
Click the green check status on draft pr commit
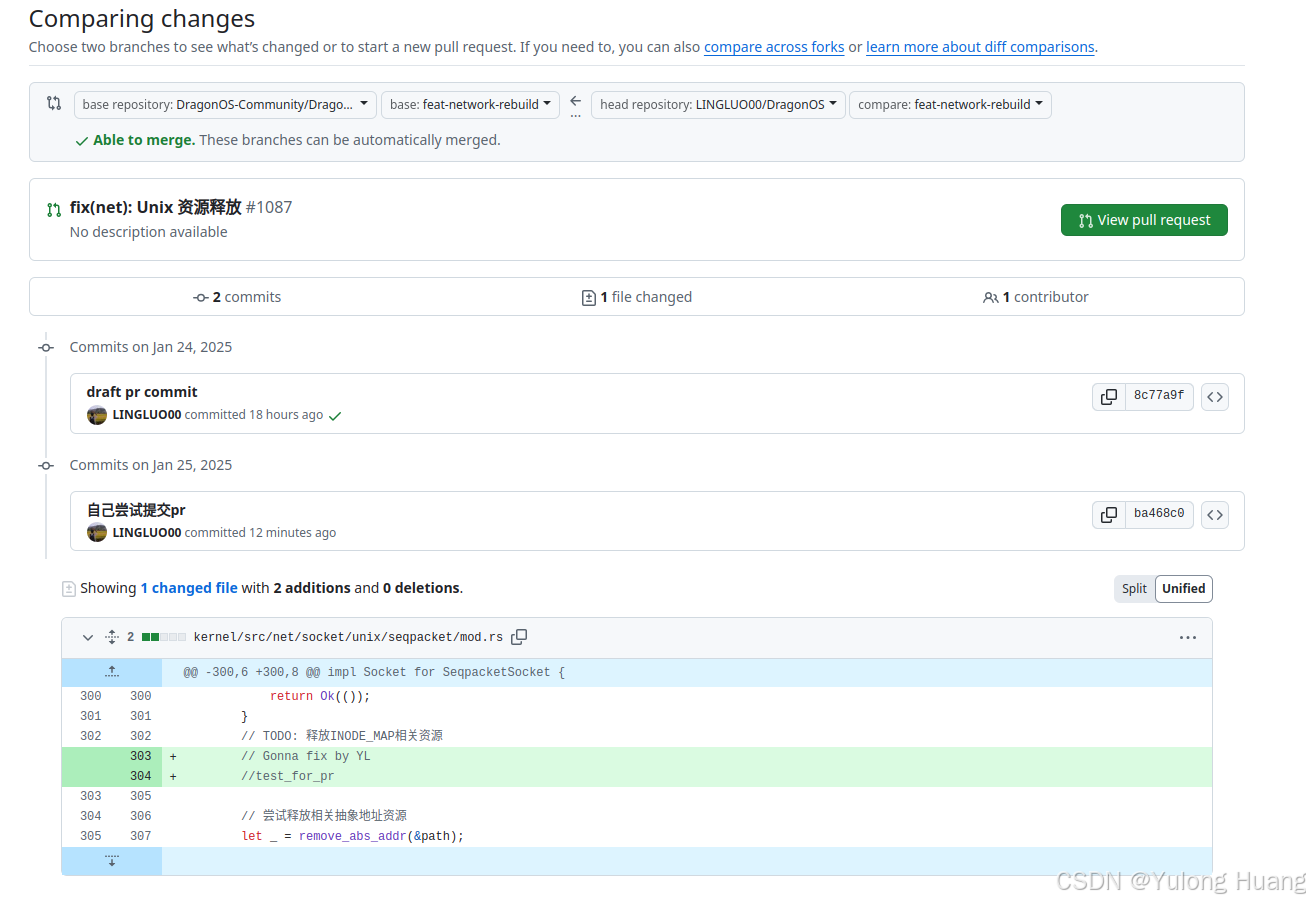[x=335, y=416]
